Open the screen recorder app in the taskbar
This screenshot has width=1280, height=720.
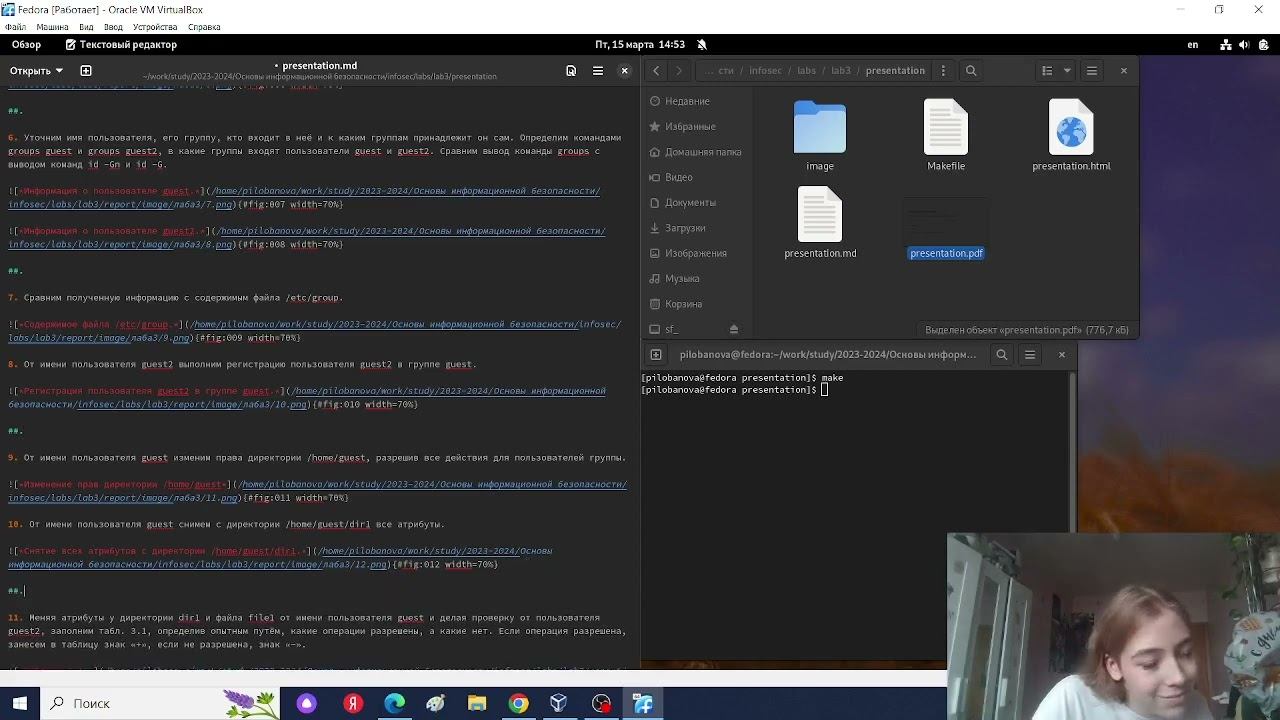pos(601,703)
